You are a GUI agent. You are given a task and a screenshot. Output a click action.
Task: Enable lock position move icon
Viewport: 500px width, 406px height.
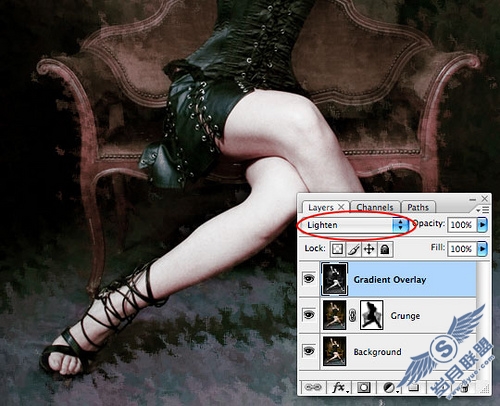369,249
